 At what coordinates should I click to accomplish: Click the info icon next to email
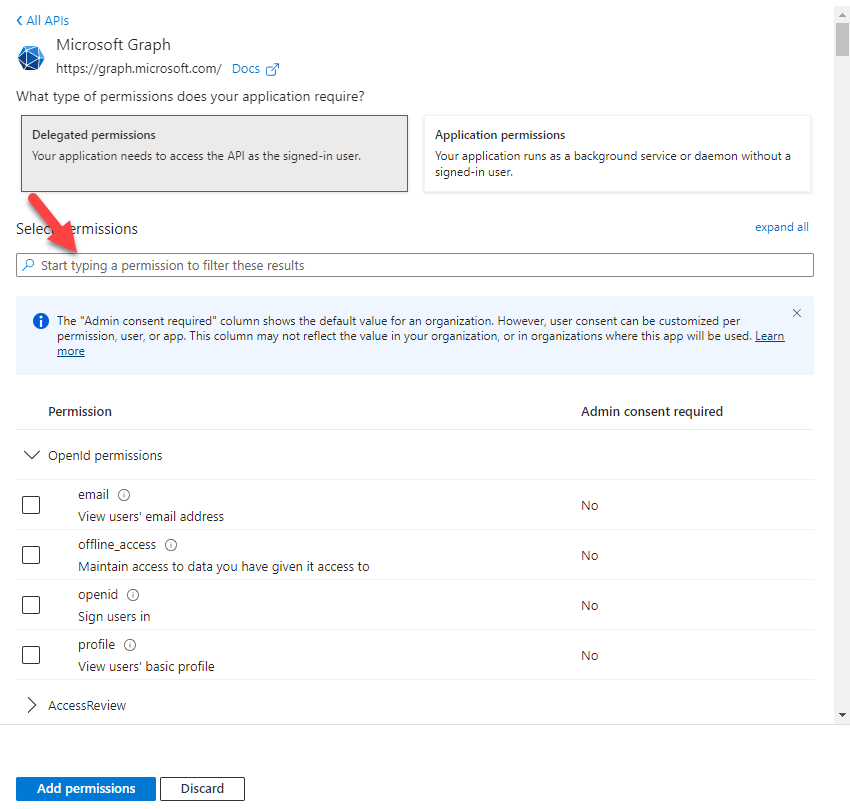click(x=124, y=495)
